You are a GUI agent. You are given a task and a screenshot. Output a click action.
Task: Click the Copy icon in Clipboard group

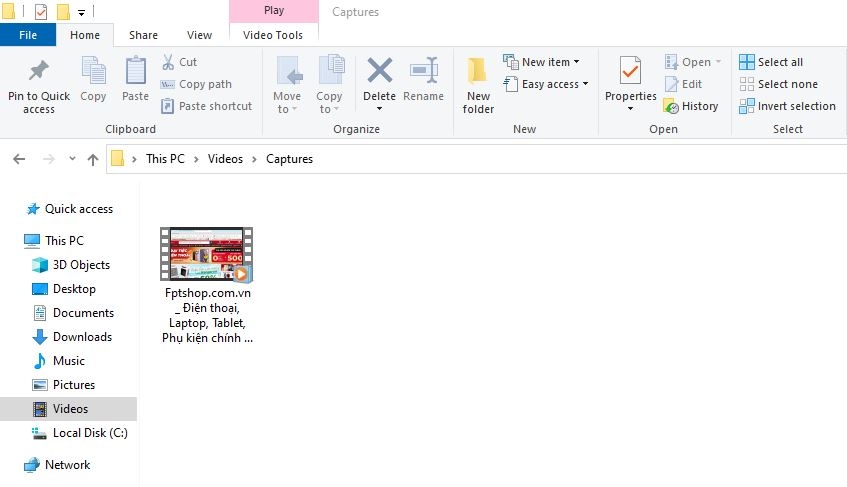pyautogui.click(x=93, y=71)
